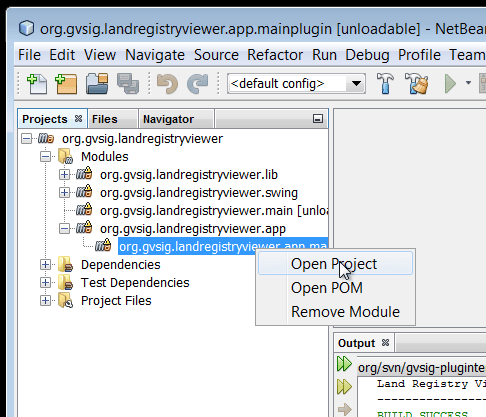Screen dimensions: 486x417
Task: Click the Clean and Build icon
Action: pos(416,84)
